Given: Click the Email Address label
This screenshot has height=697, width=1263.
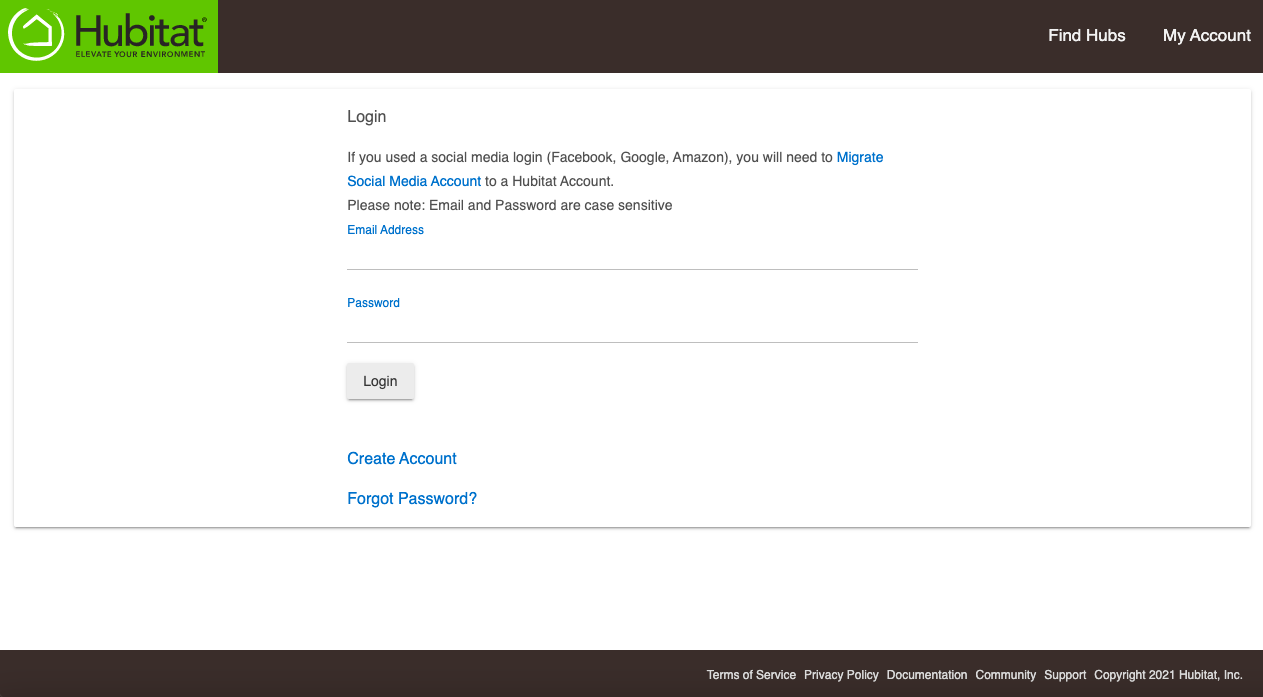Looking at the screenshot, I should [385, 229].
